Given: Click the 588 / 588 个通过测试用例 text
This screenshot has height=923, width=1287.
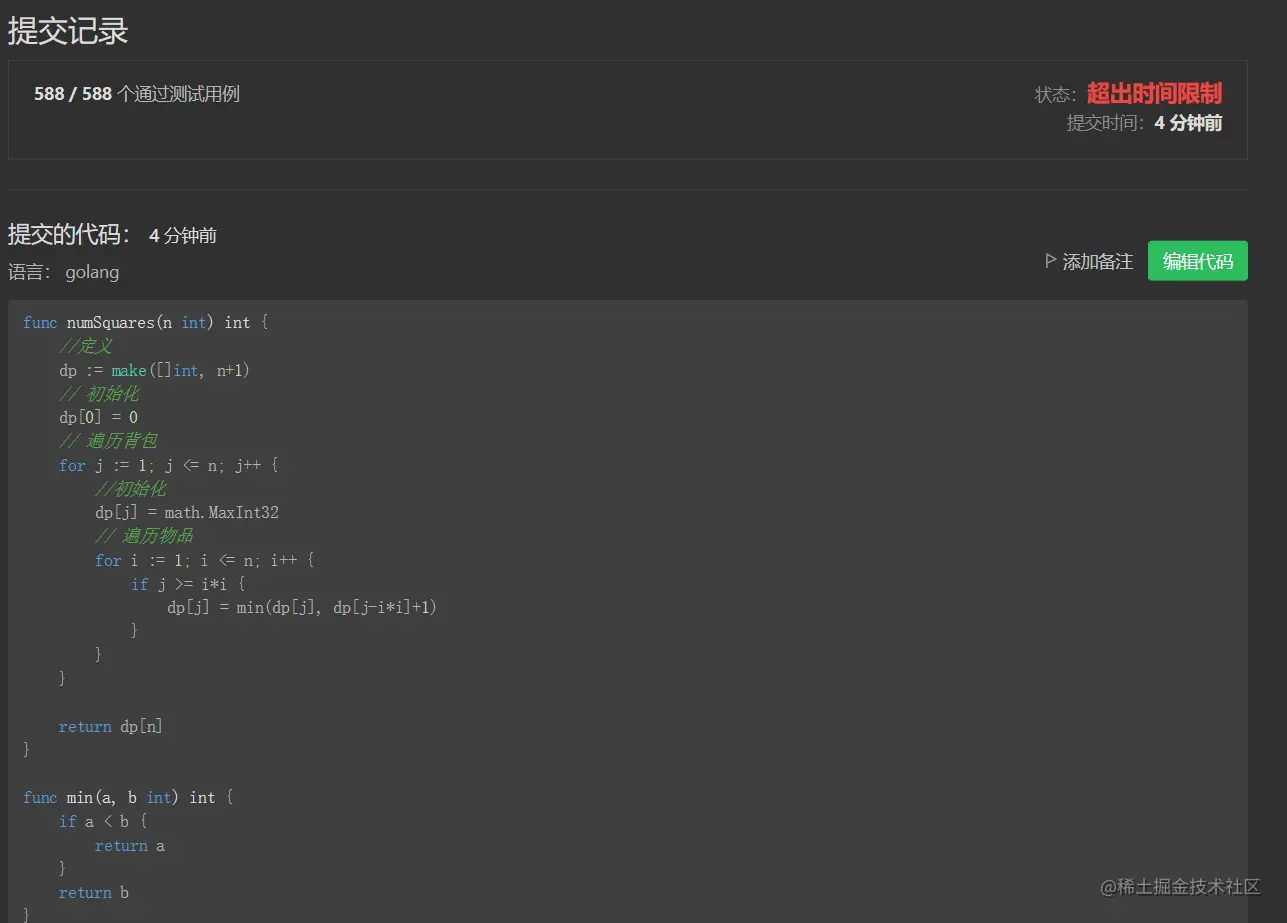Looking at the screenshot, I should pyautogui.click(x=137, y=94).
